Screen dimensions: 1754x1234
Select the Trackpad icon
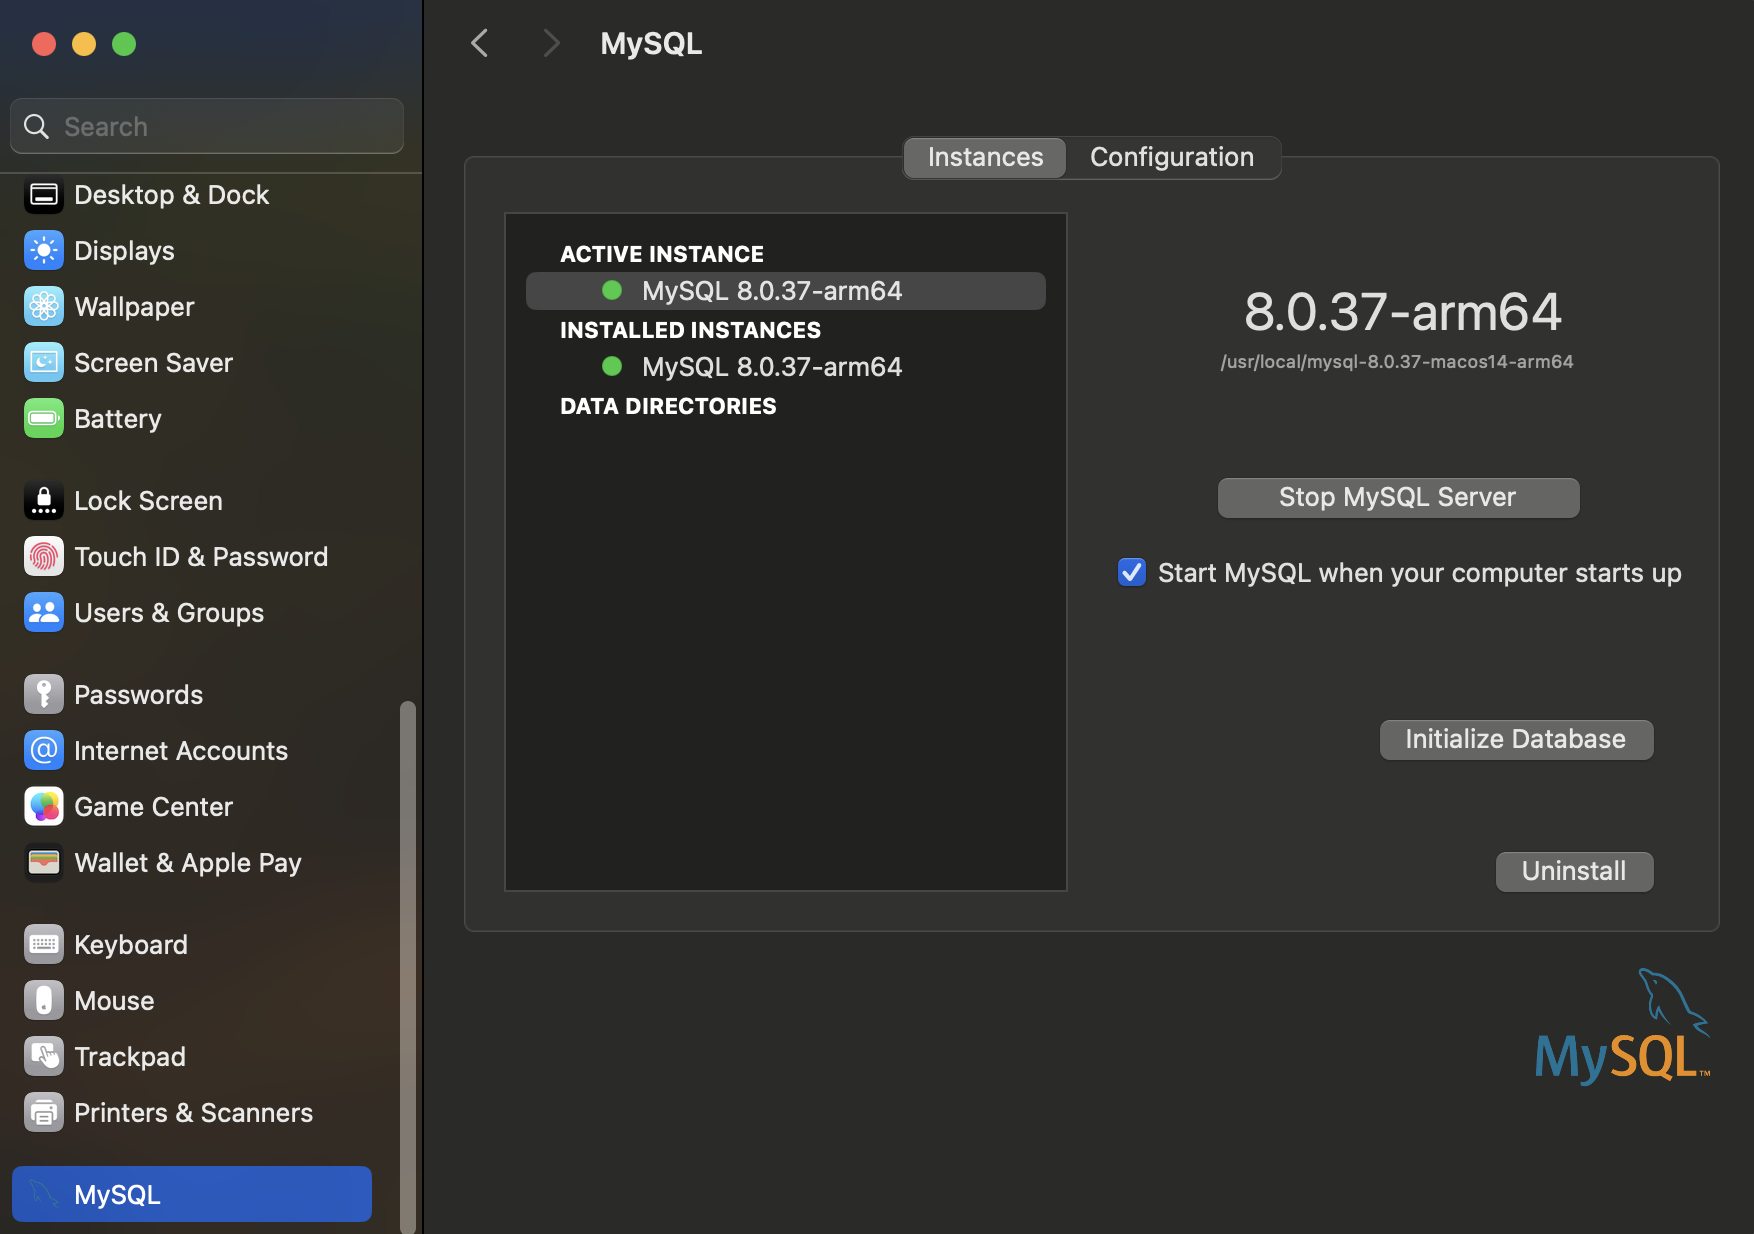coord(44,1057)
